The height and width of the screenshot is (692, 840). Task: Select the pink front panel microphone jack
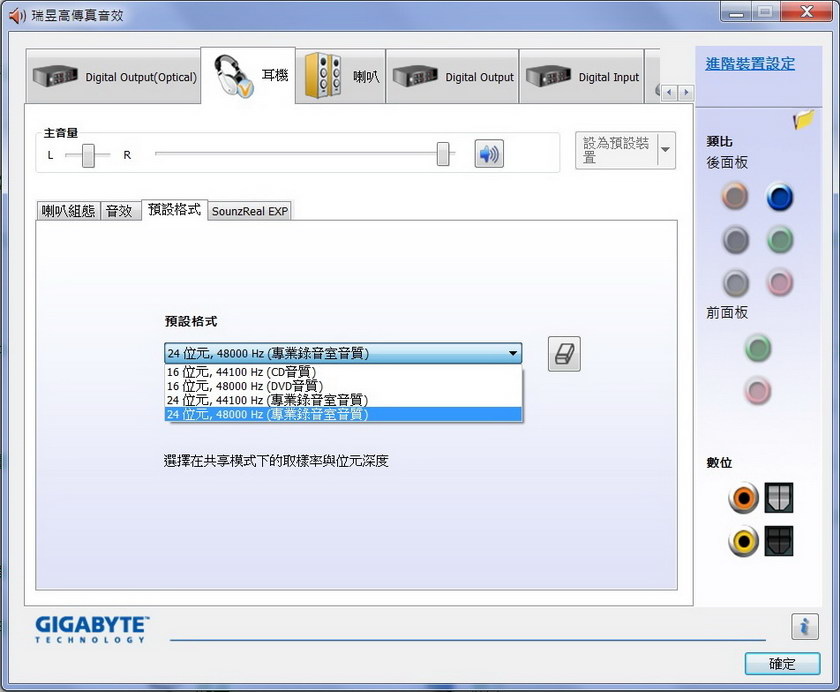(x=758, y=390)
